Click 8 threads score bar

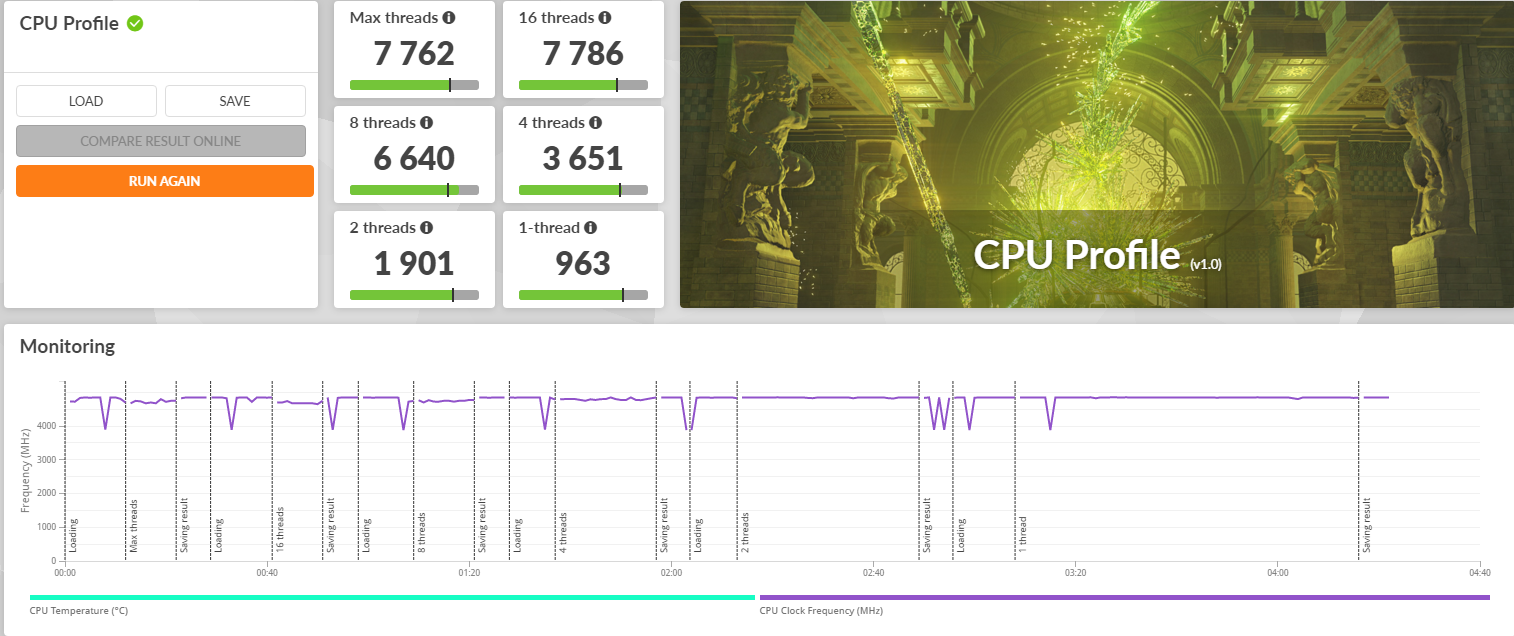(414, 190)
